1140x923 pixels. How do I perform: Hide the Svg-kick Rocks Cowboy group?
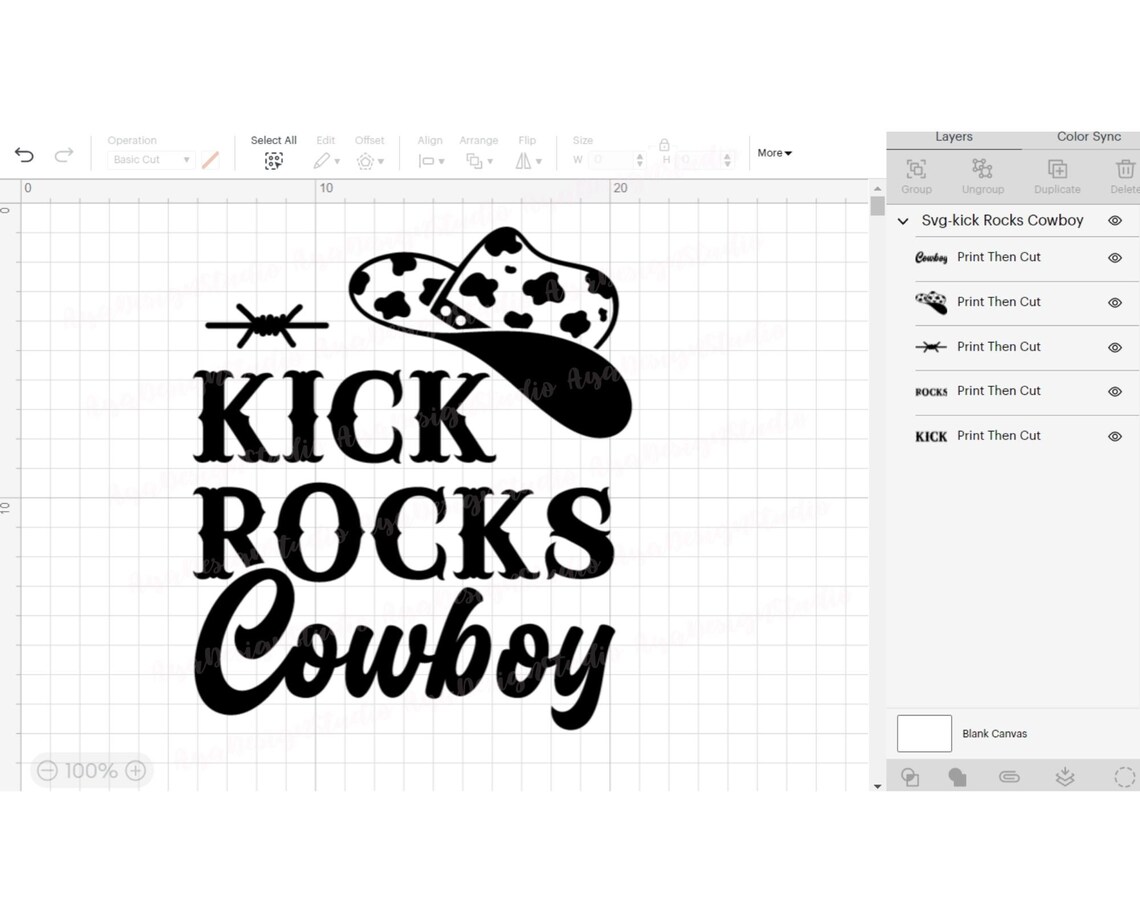coord(1115,220)
